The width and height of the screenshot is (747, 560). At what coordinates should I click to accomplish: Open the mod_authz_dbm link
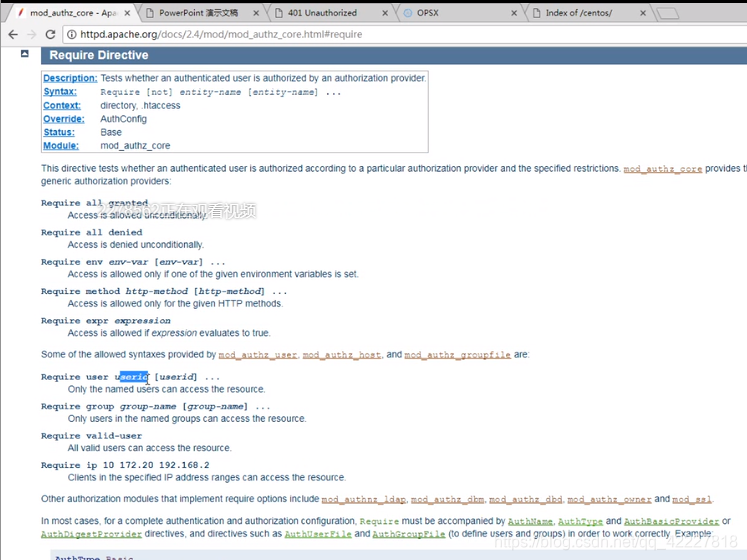[447, 499]
